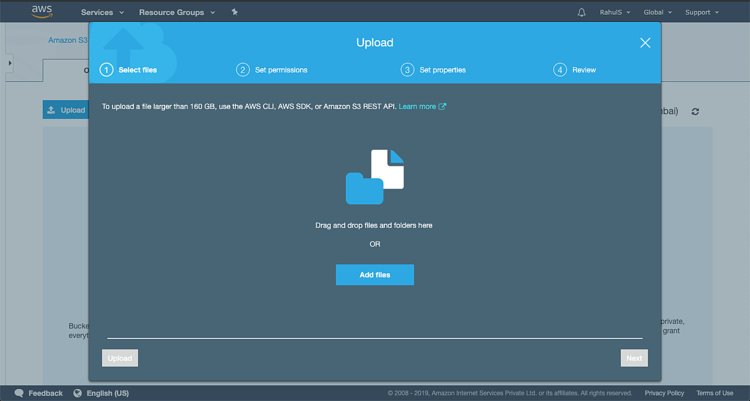The height and width of the screenshot is (401, 750).
Task: Click the Feedback speech bubble icon
Action: [19, 393]
